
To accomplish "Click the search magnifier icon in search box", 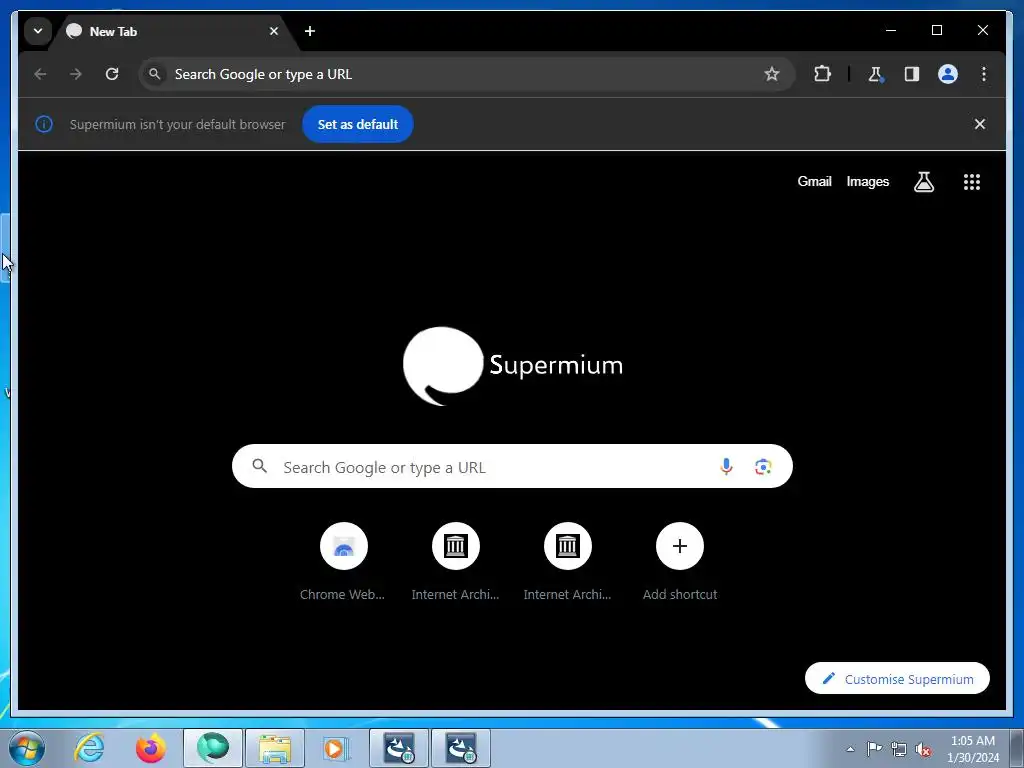I will click(260, 466).
